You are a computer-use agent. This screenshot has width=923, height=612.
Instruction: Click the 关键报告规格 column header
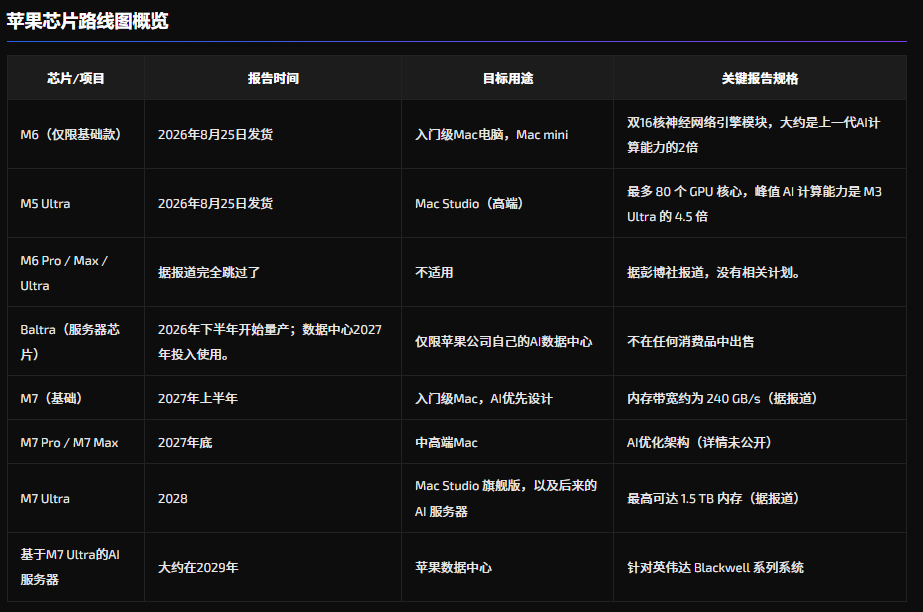click(760, 78)
